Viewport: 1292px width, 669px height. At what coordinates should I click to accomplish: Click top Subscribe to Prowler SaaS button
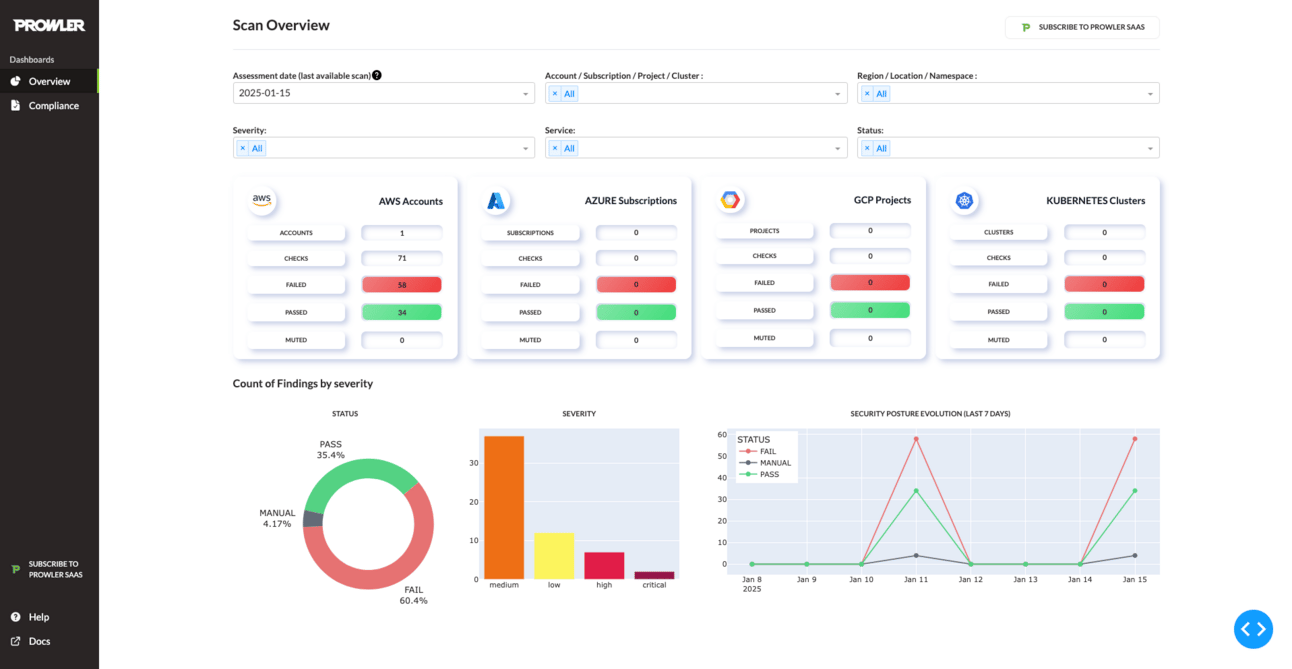[1082, 27]
